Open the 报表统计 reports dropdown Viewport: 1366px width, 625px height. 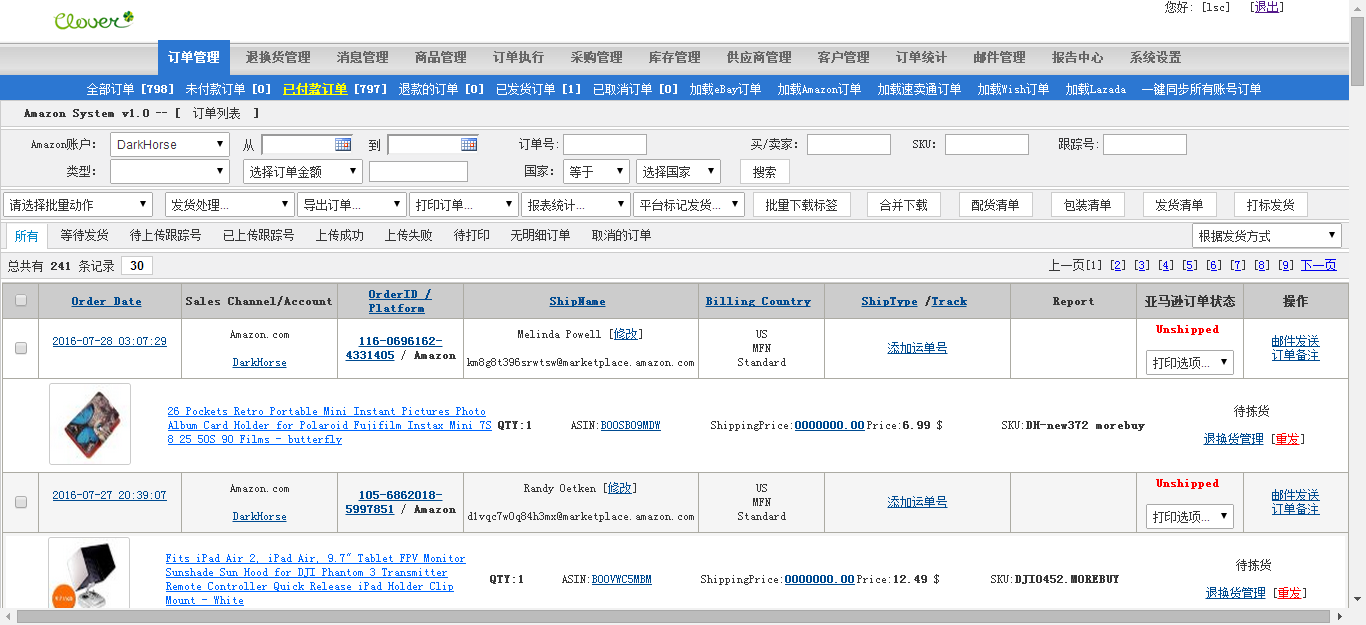575,205
